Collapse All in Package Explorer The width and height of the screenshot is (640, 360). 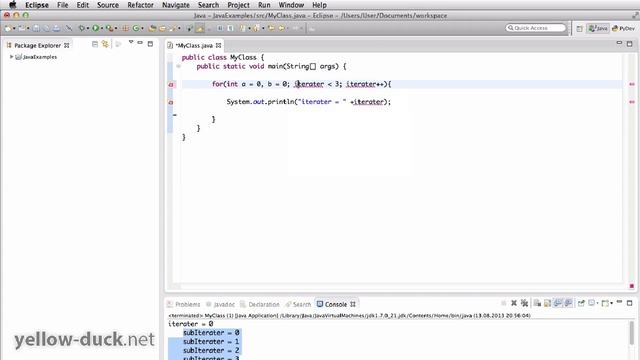tap(95, 44)
